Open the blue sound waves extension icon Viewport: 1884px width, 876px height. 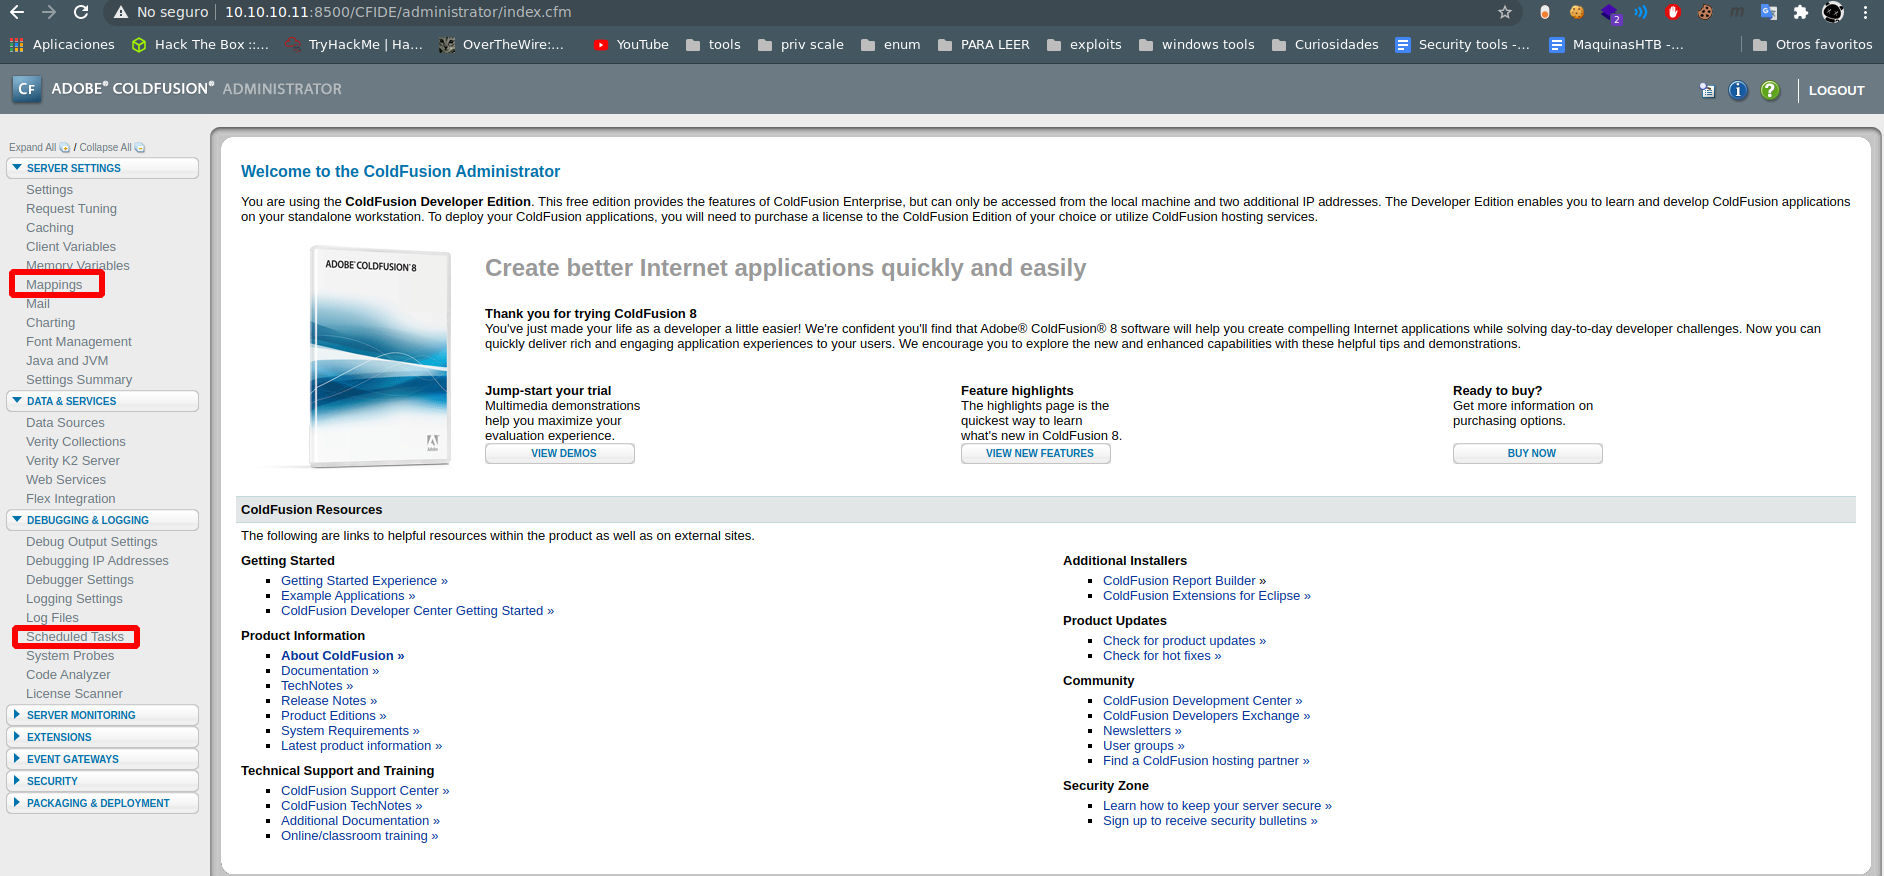pyautogui.click(x=1641, y=12)
